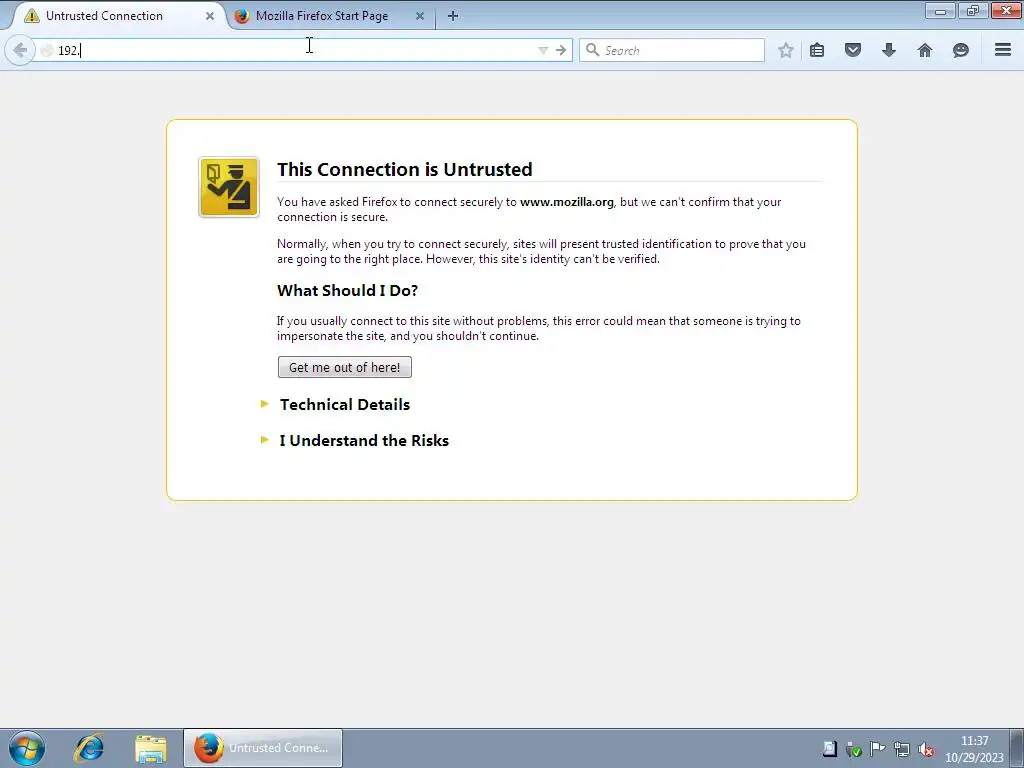Show bookmarks list icon

pos(817,50)
